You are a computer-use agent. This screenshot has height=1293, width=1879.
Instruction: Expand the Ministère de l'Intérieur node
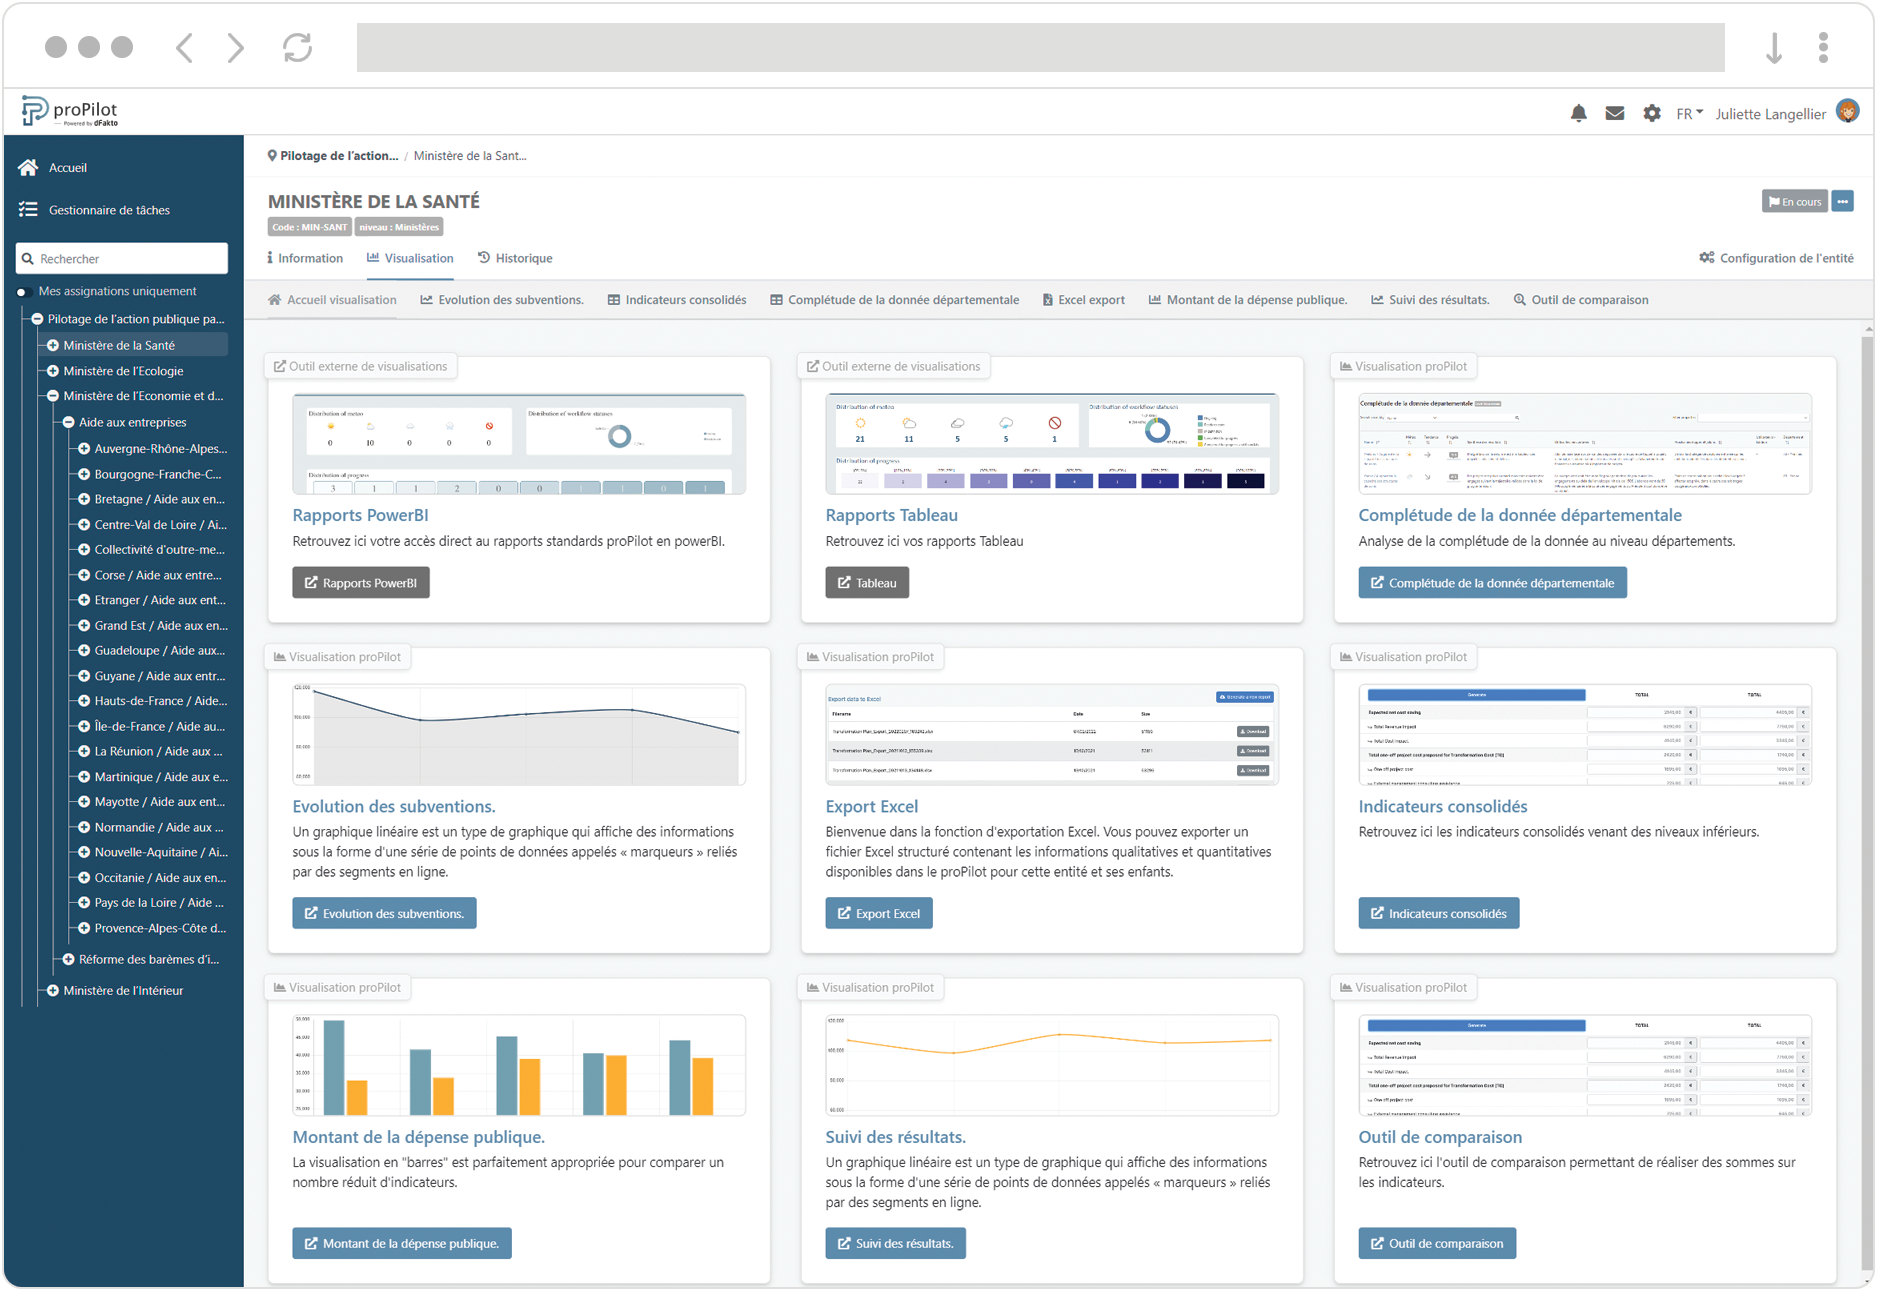(x=53, y=991)
